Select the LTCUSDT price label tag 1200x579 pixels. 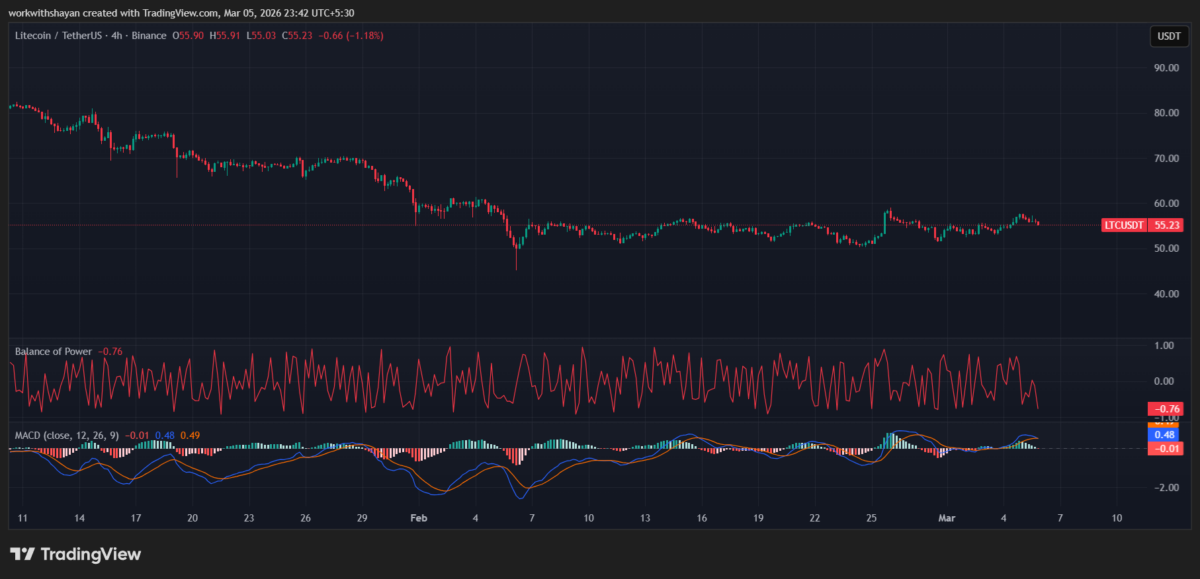1124,225
